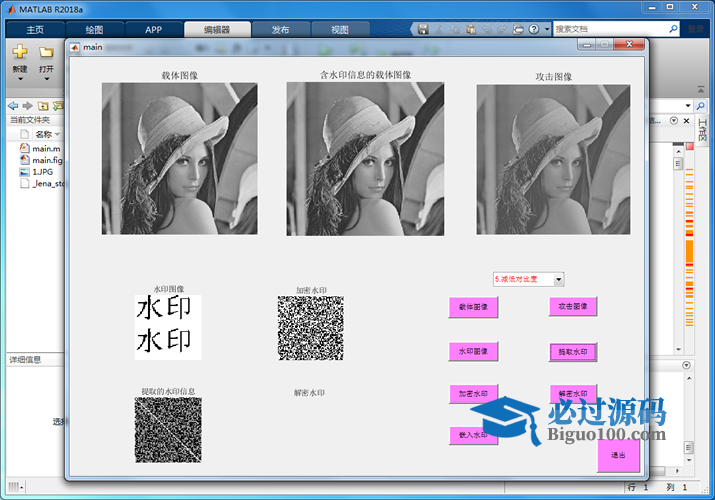Viewport: 715px width, 500px height.
Task: Open the current path dropdown arrow at right
Action: pos(688,106)
